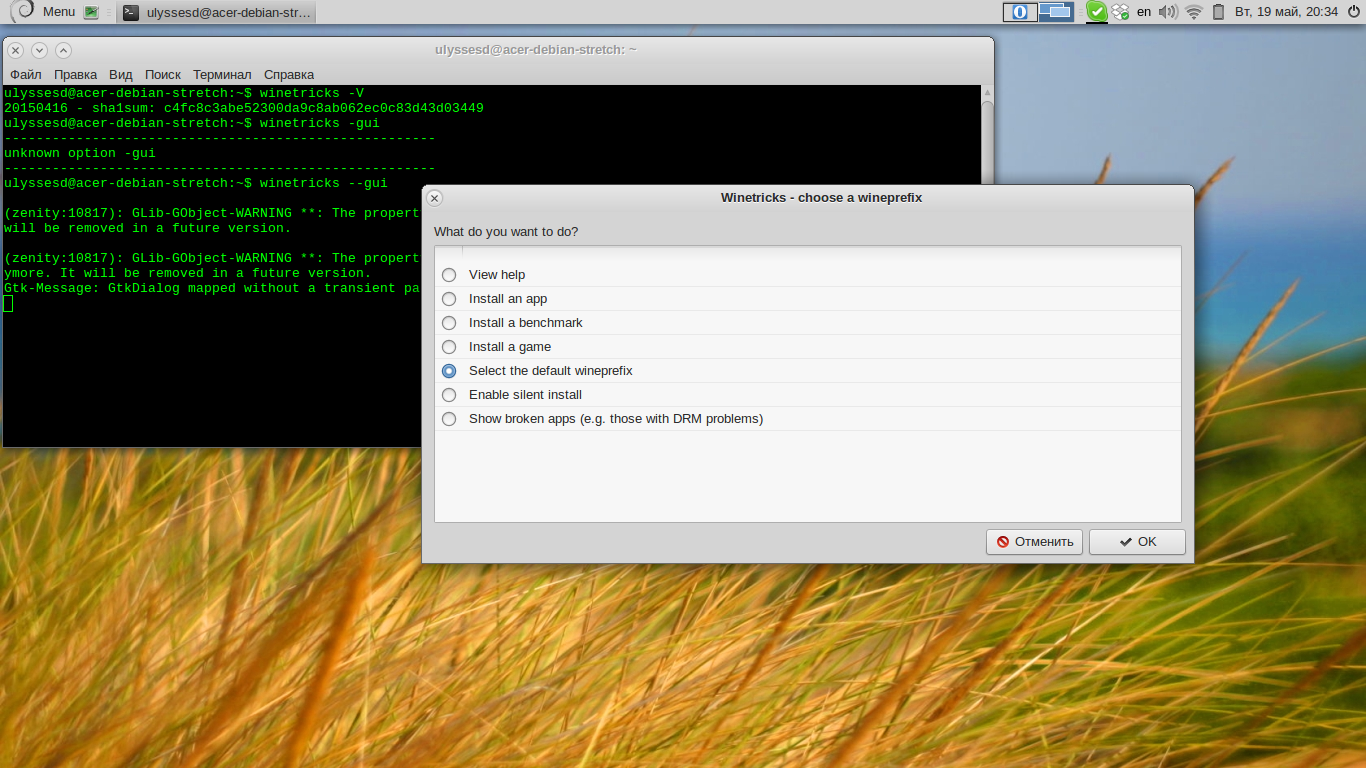This screenshot has height=768, width=1366.
Task: Pick the 'Install a game' radio option
Action: (449, 347)
